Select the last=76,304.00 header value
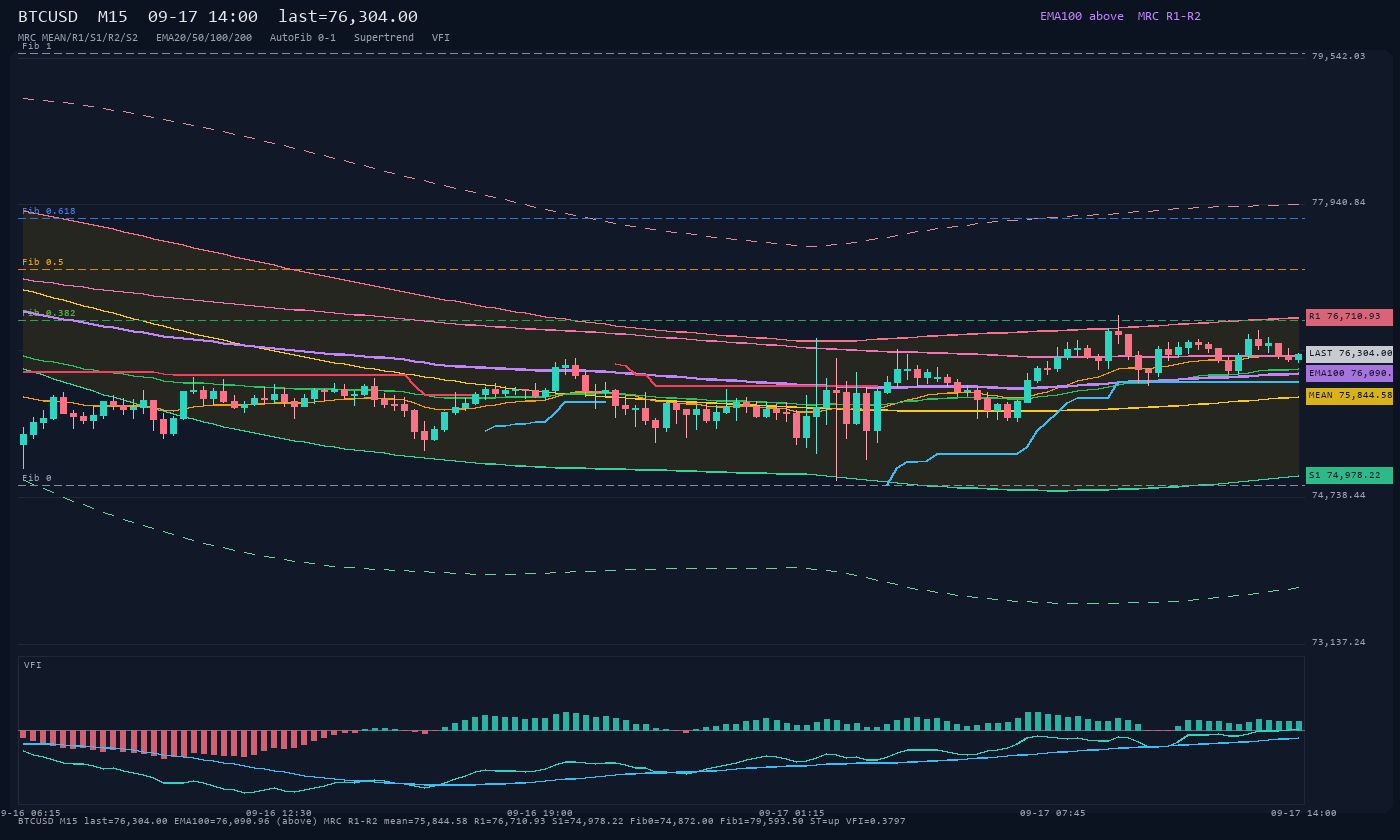This screenshot has height=840, width=1400. point(348,17)
